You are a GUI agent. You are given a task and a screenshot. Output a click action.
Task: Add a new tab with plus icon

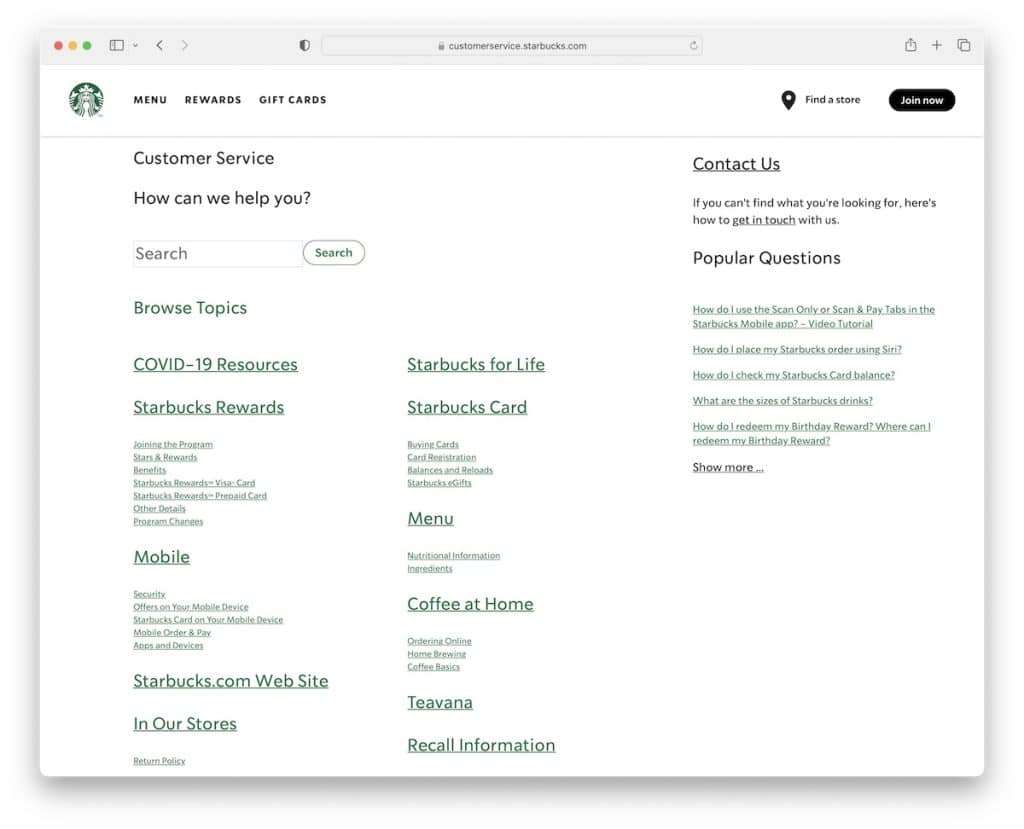point(936,45)
